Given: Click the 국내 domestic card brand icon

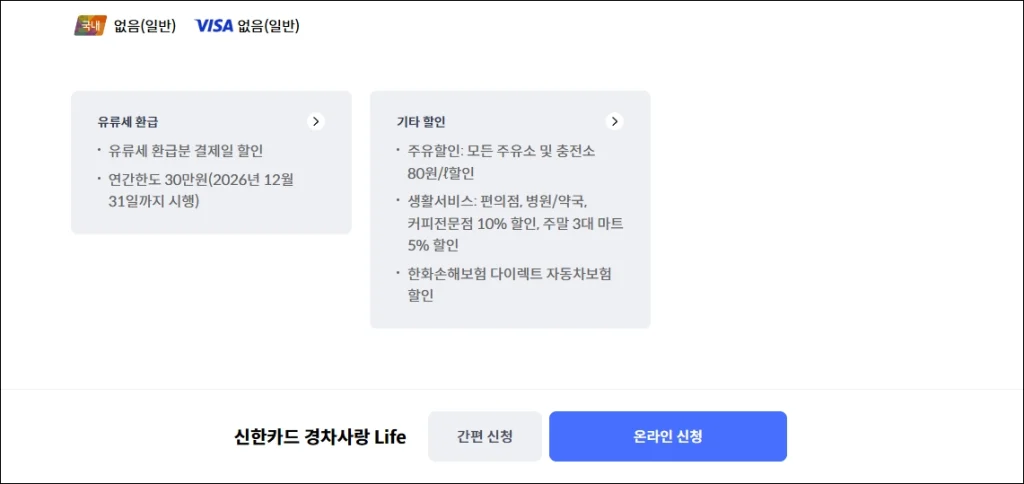Looking at the screenshot, I should tap(90, 26).
